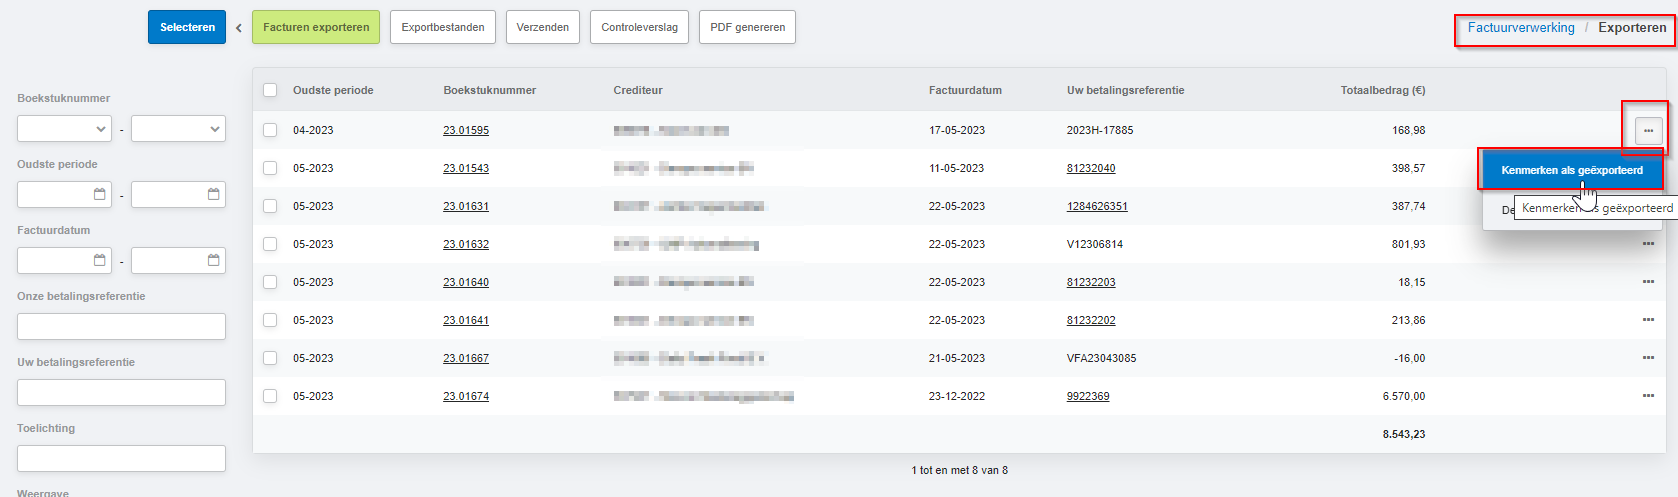Open actions menu for row 23.01632
The image size is (1678, 497).
pyautogui.click(x=1648, y=244)
